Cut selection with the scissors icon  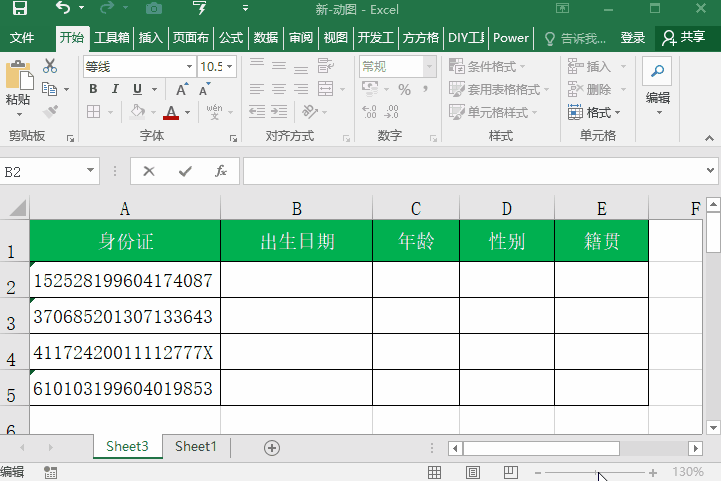click(x=50, y=66)
